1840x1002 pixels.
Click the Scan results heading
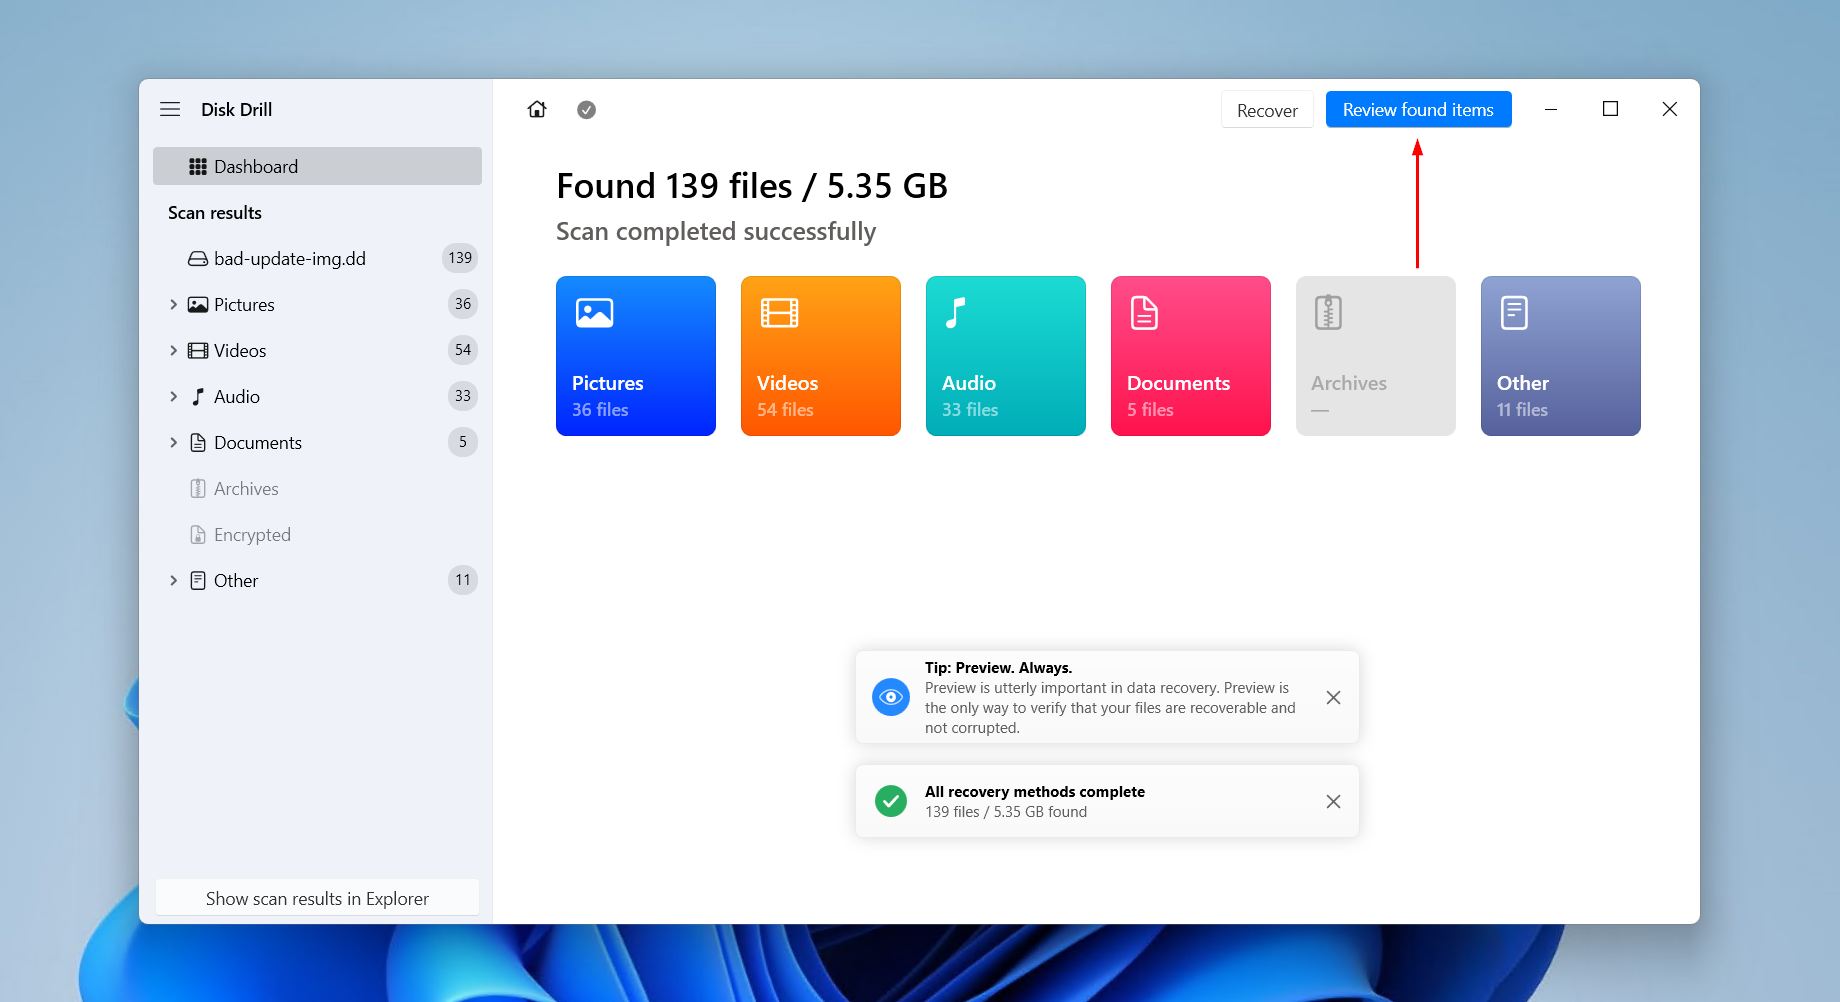(215, 213)
